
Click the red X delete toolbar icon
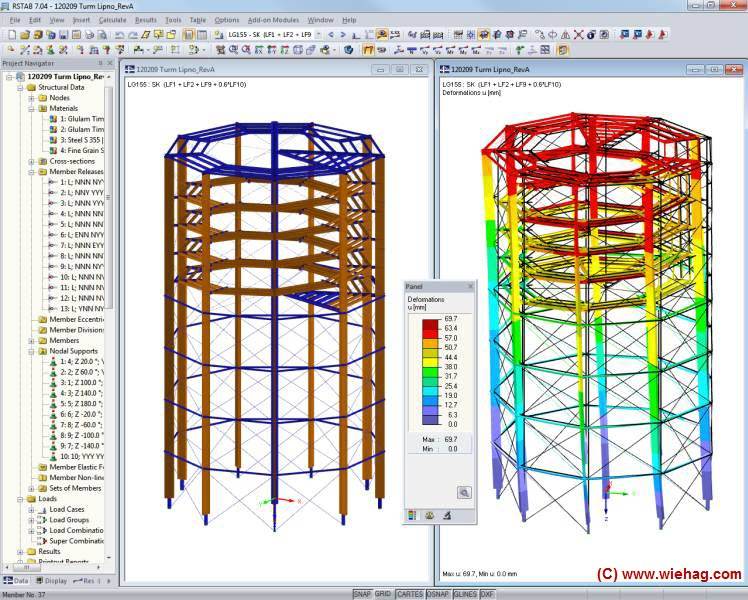click(x=578, y=34)
